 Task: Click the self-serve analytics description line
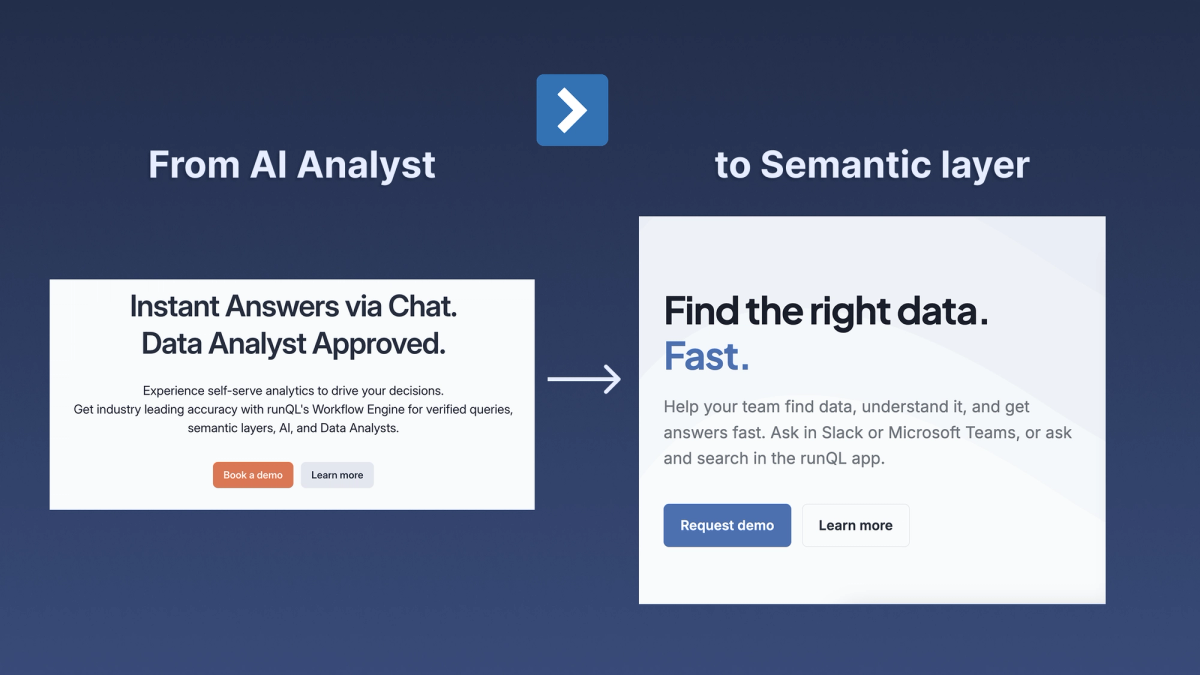coord(292,390)
